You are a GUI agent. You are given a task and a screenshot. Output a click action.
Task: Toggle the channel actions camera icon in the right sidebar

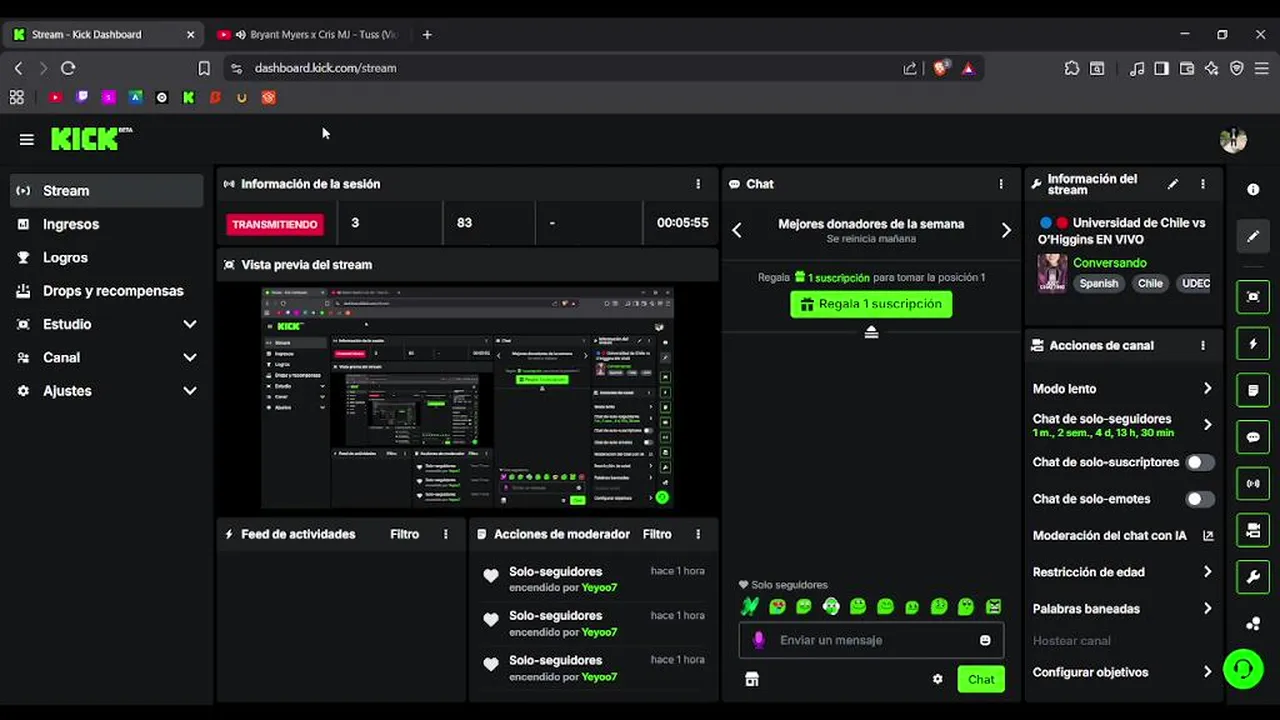[x=1253, y=530]
